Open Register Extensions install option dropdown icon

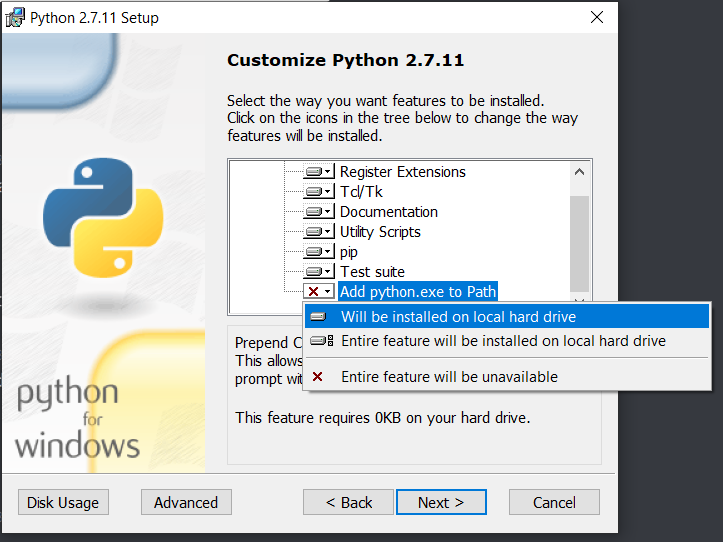pos(319,172)
